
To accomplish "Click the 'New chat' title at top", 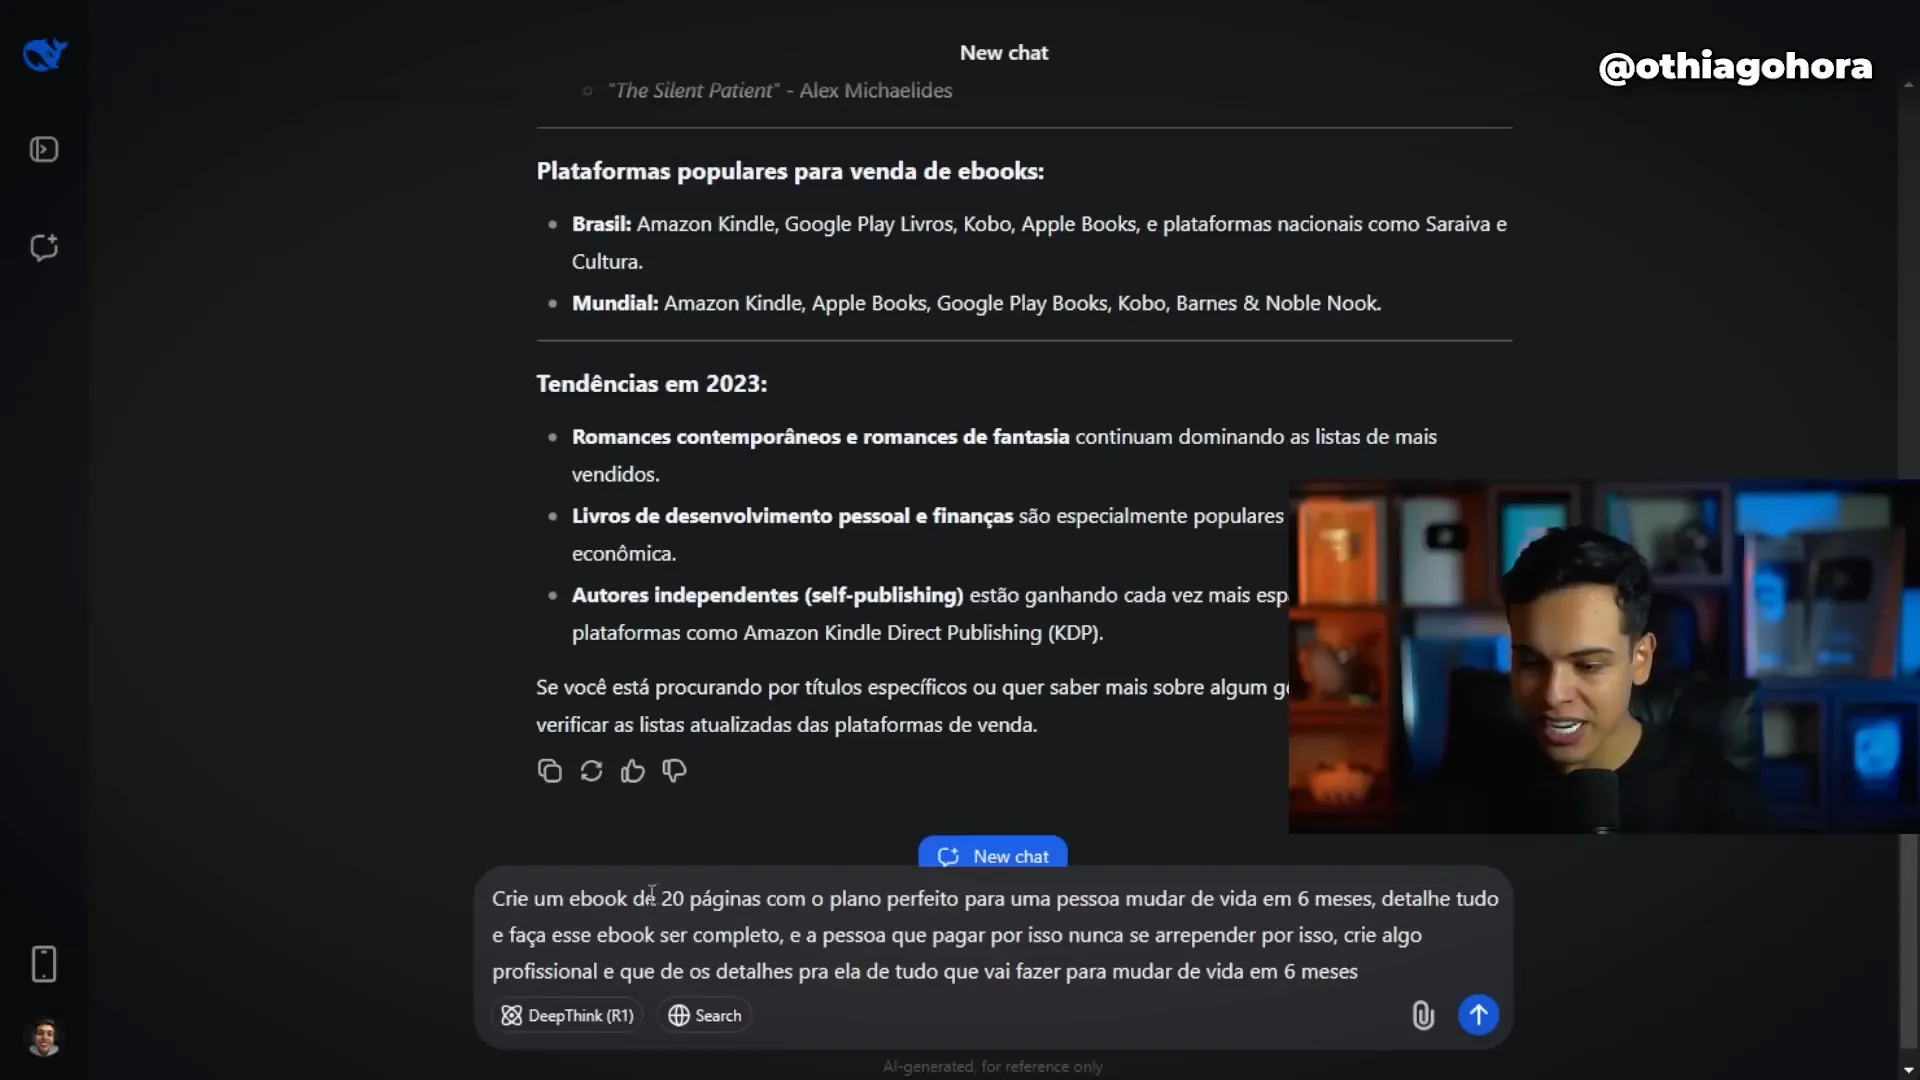I will point(1003,53).
